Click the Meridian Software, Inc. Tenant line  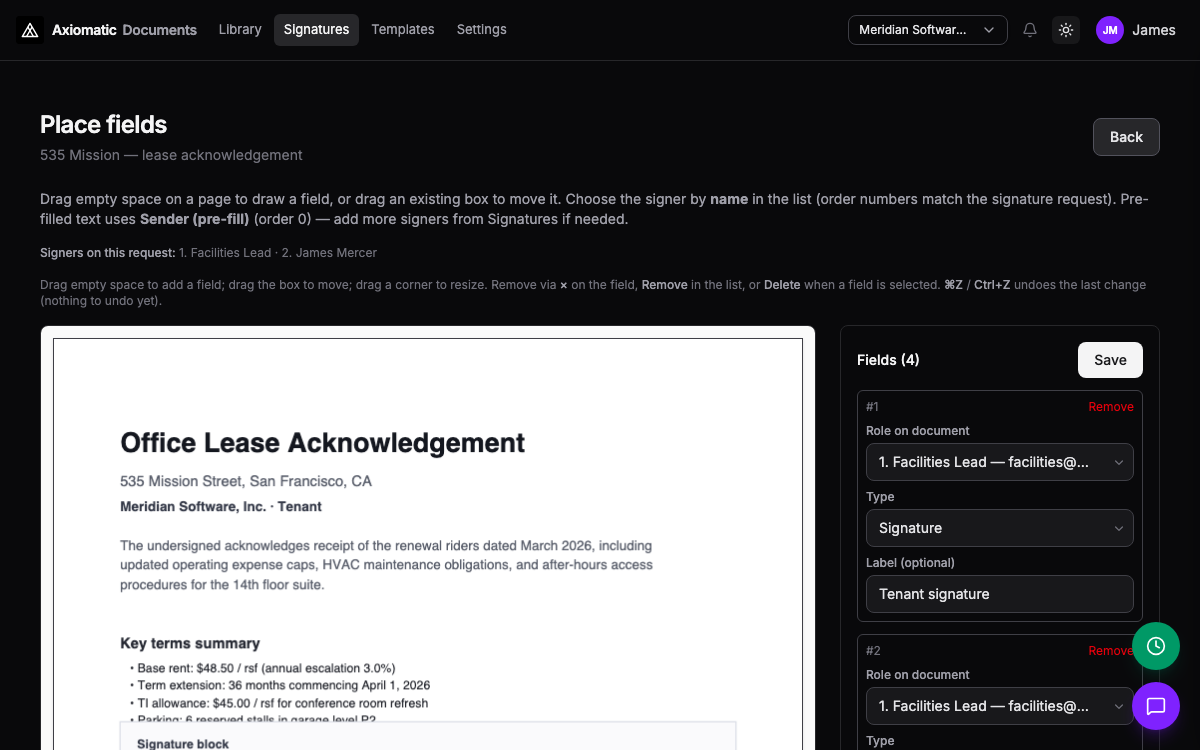coord(221,507)
